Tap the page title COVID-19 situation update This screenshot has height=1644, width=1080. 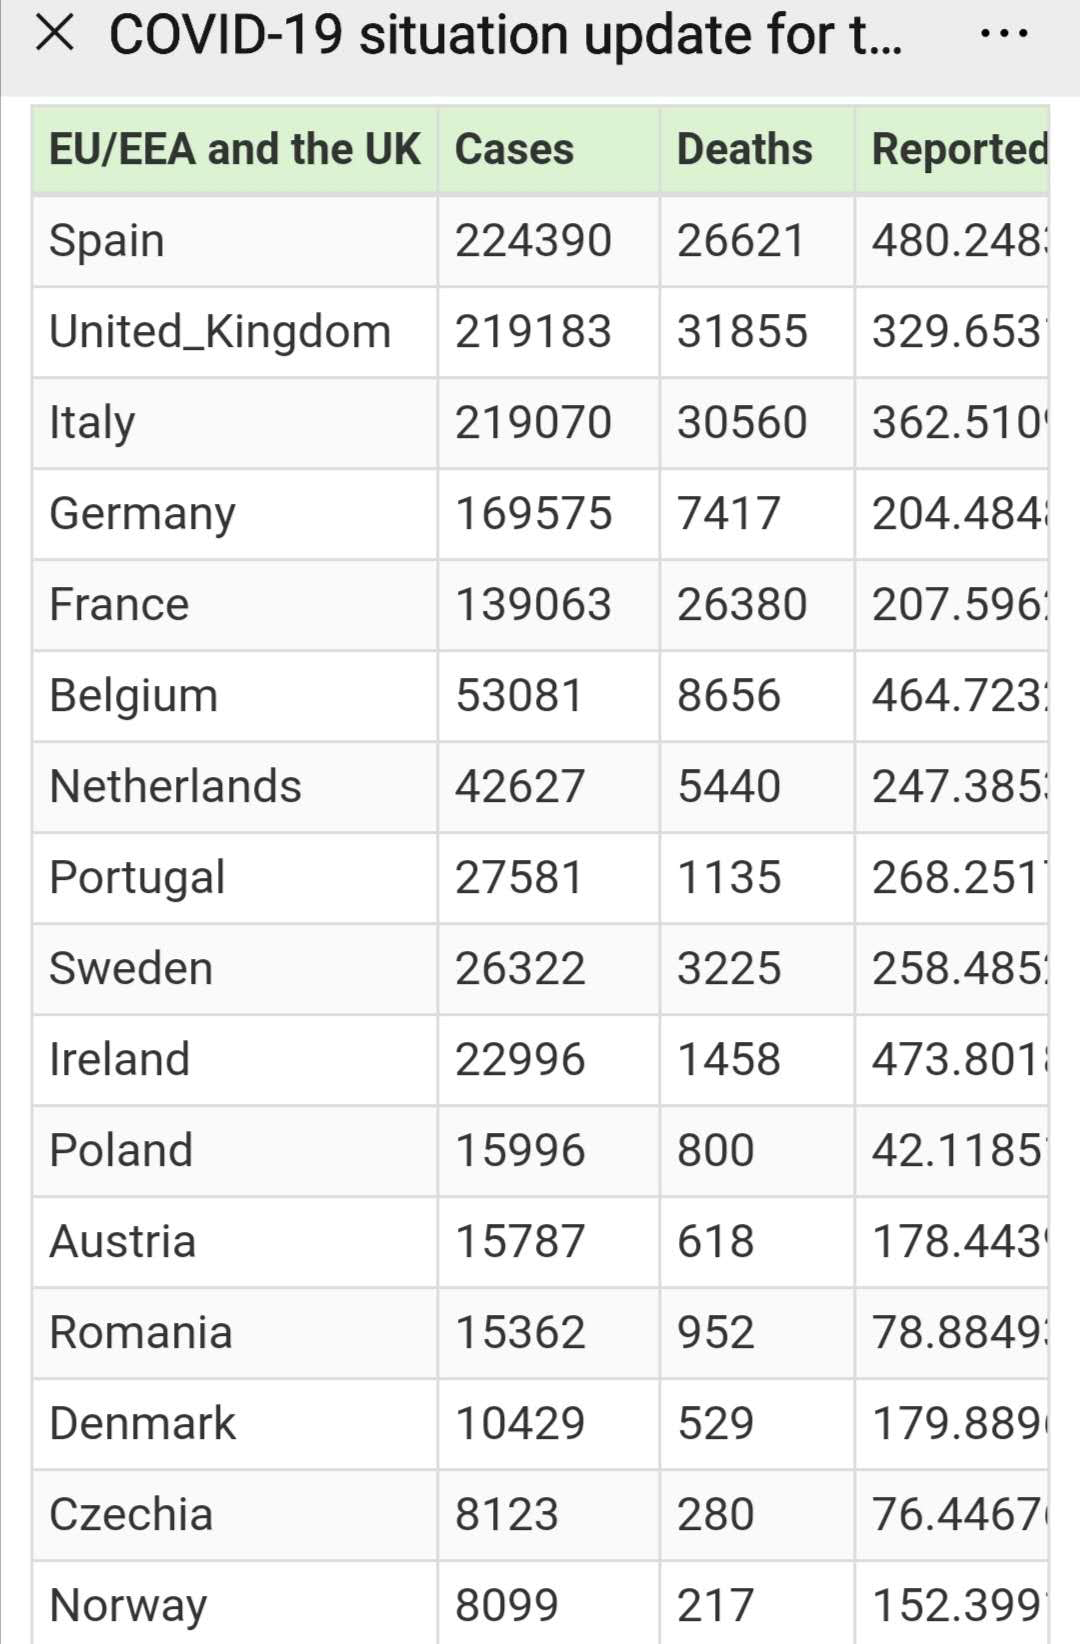point(505,35)
